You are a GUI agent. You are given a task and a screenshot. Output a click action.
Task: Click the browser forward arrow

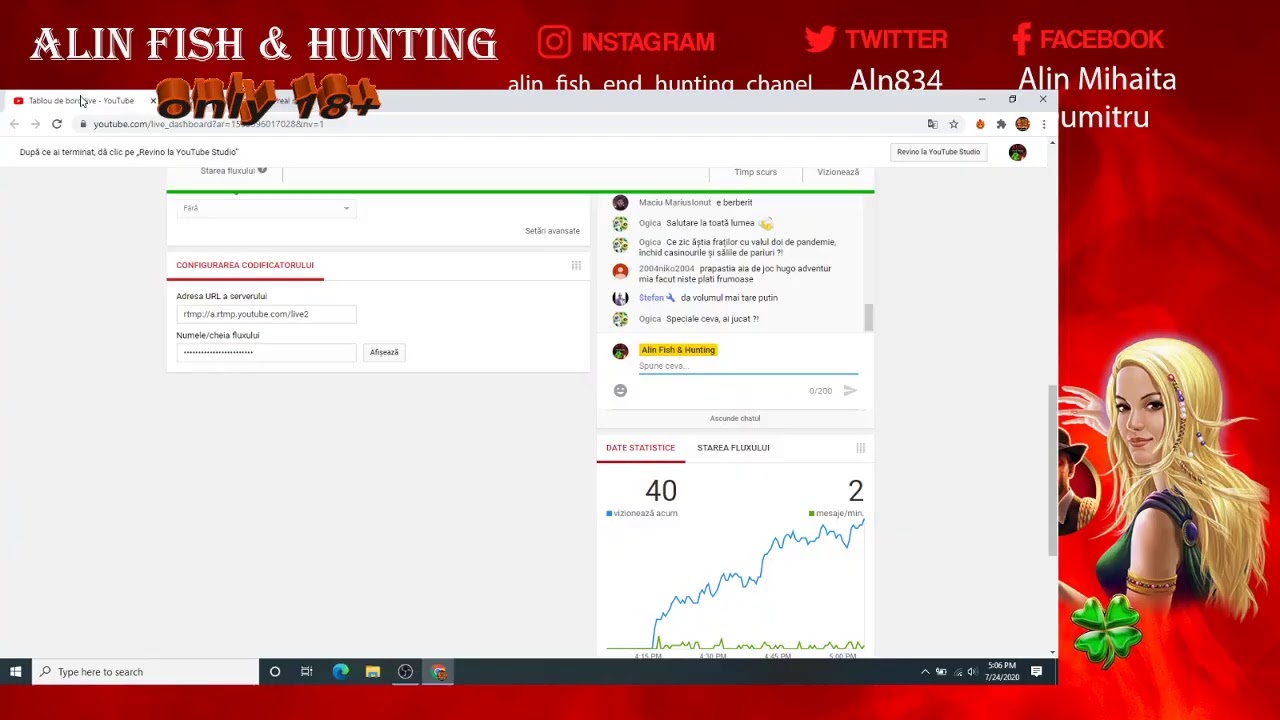tap(35, 124)
